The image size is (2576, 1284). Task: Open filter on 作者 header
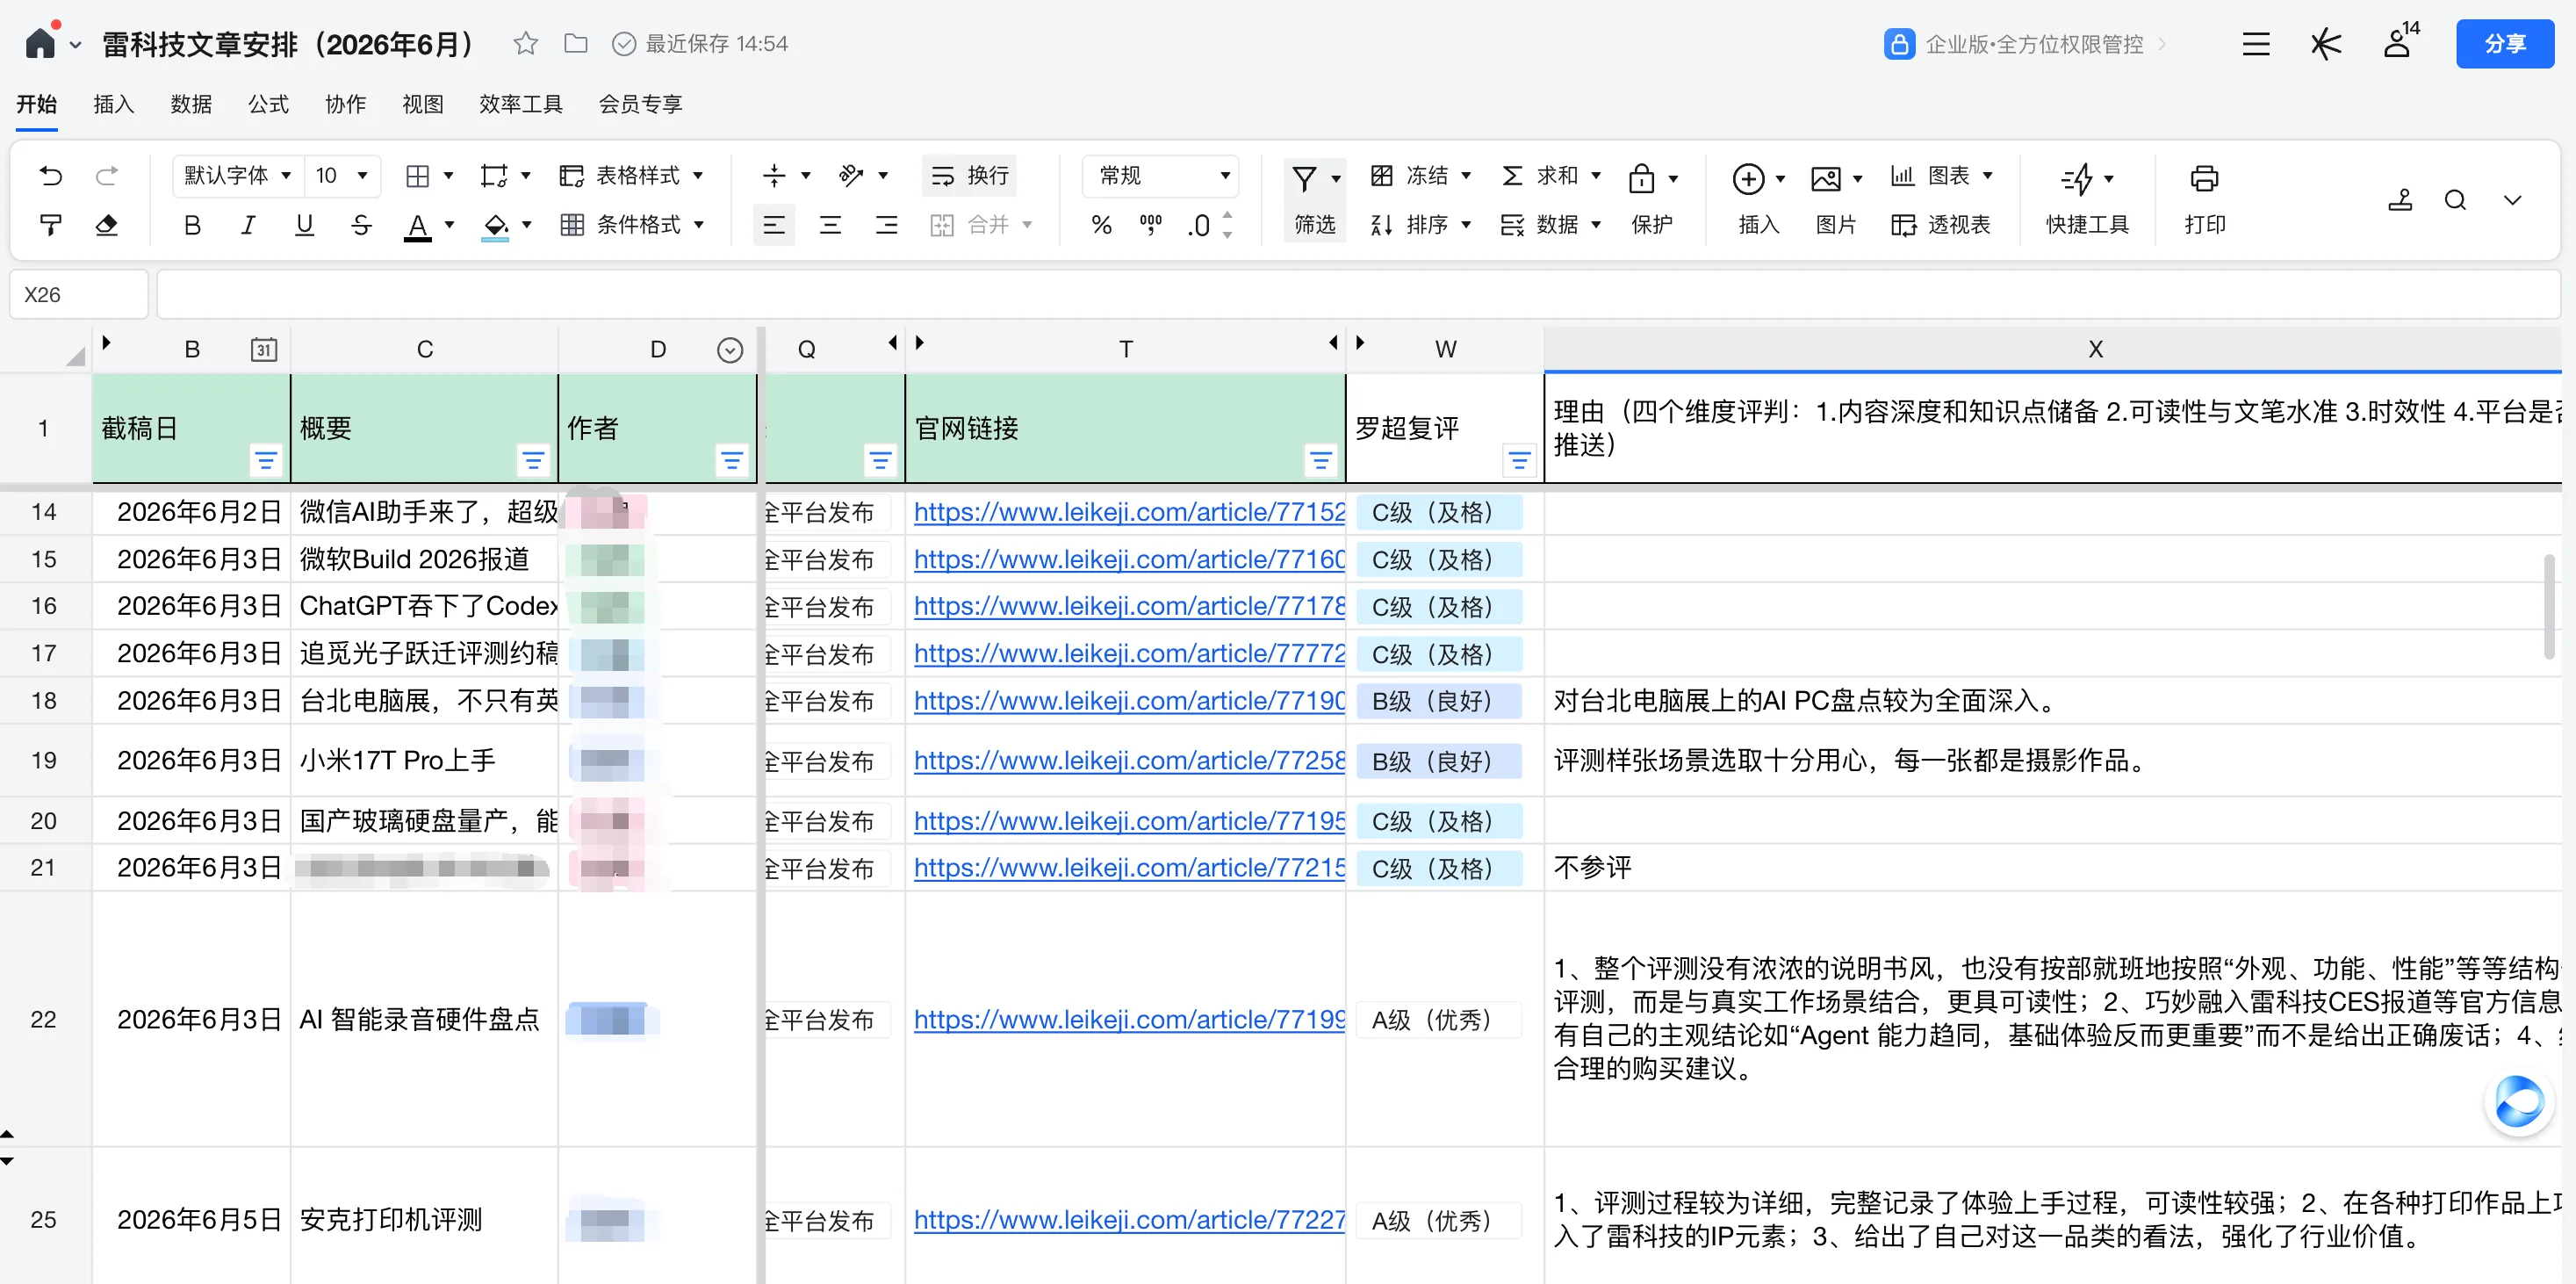click(731, 460)
